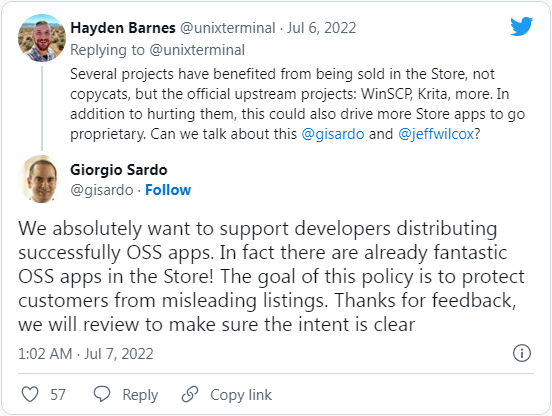The height and width of the screenshot is (416, 552).
Task: Open the @gisardo handle under Giorgio Sardo
Action: click(102, 190)
